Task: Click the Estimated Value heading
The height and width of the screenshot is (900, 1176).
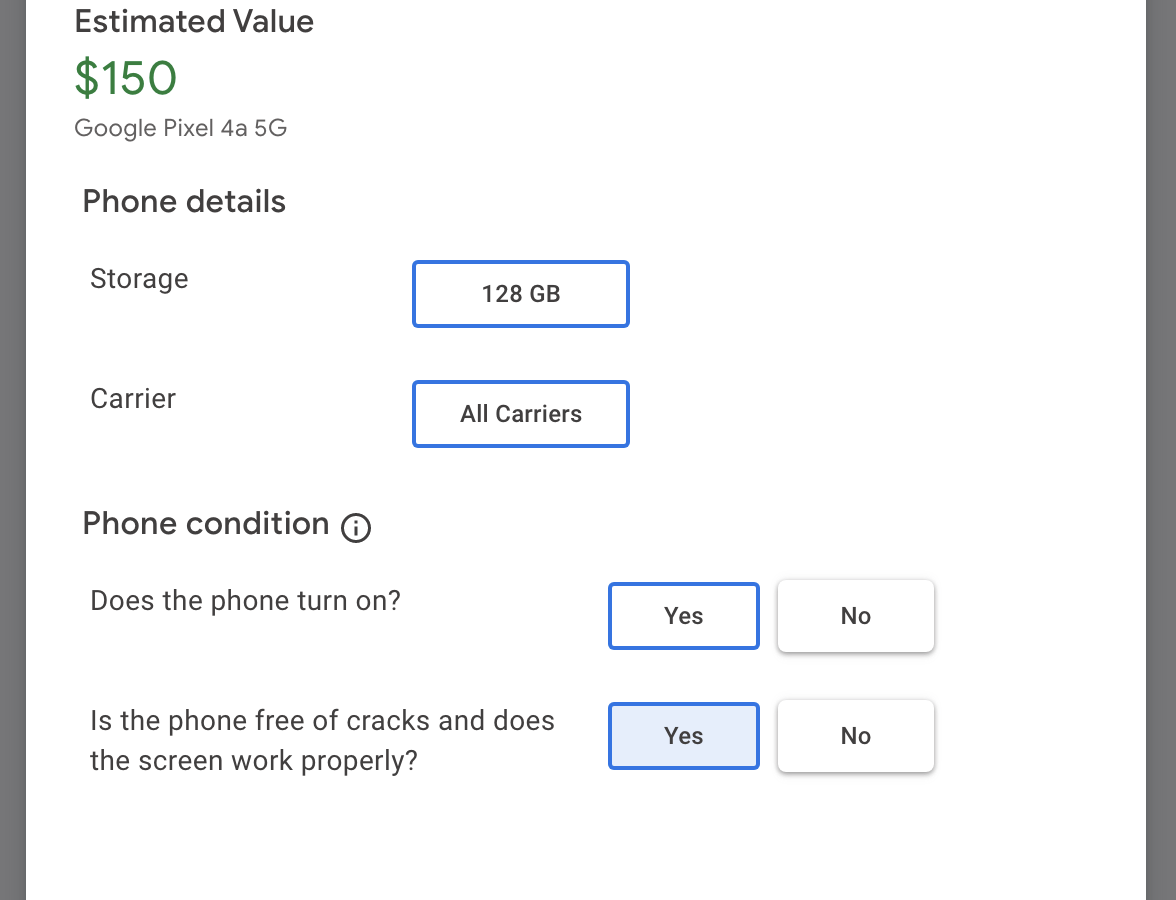Action: pos(194,22)
